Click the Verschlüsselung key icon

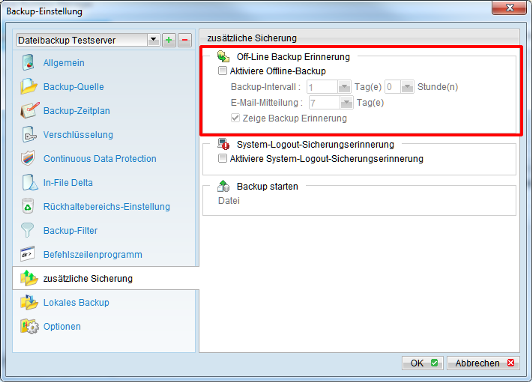tap(29, 135)
